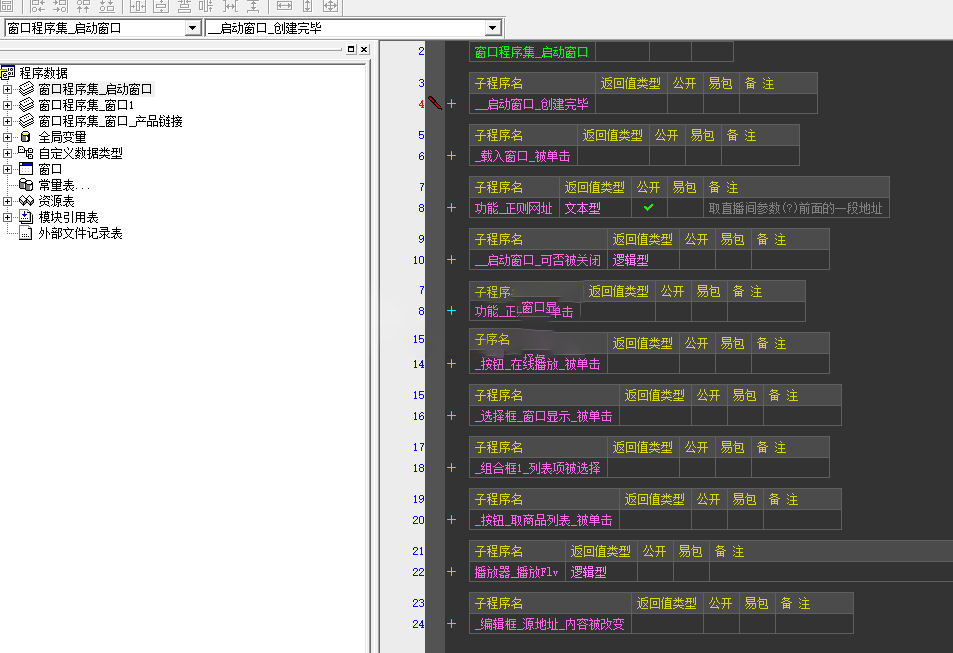Click the red marker at line 4

coord(435,103)
